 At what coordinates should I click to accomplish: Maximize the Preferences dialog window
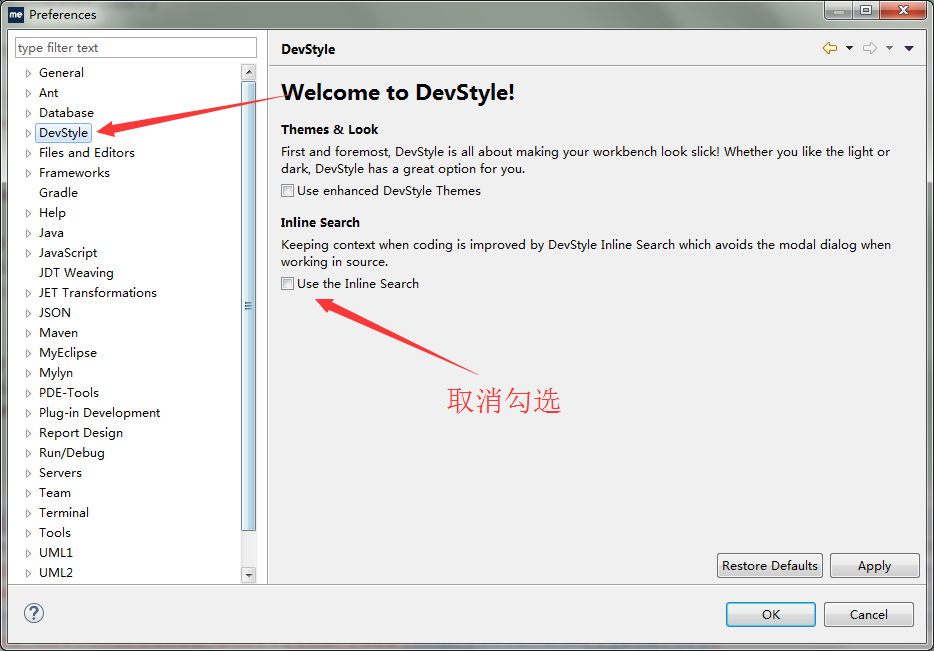(866, 10)
